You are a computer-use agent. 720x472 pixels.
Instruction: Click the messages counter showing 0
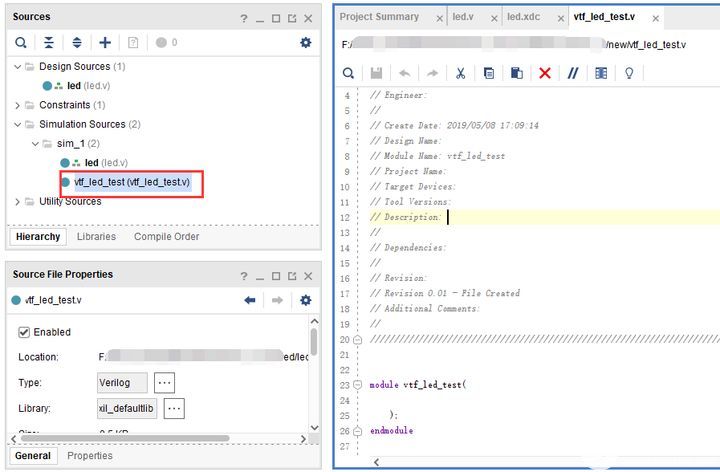click(x=167, y=43)
